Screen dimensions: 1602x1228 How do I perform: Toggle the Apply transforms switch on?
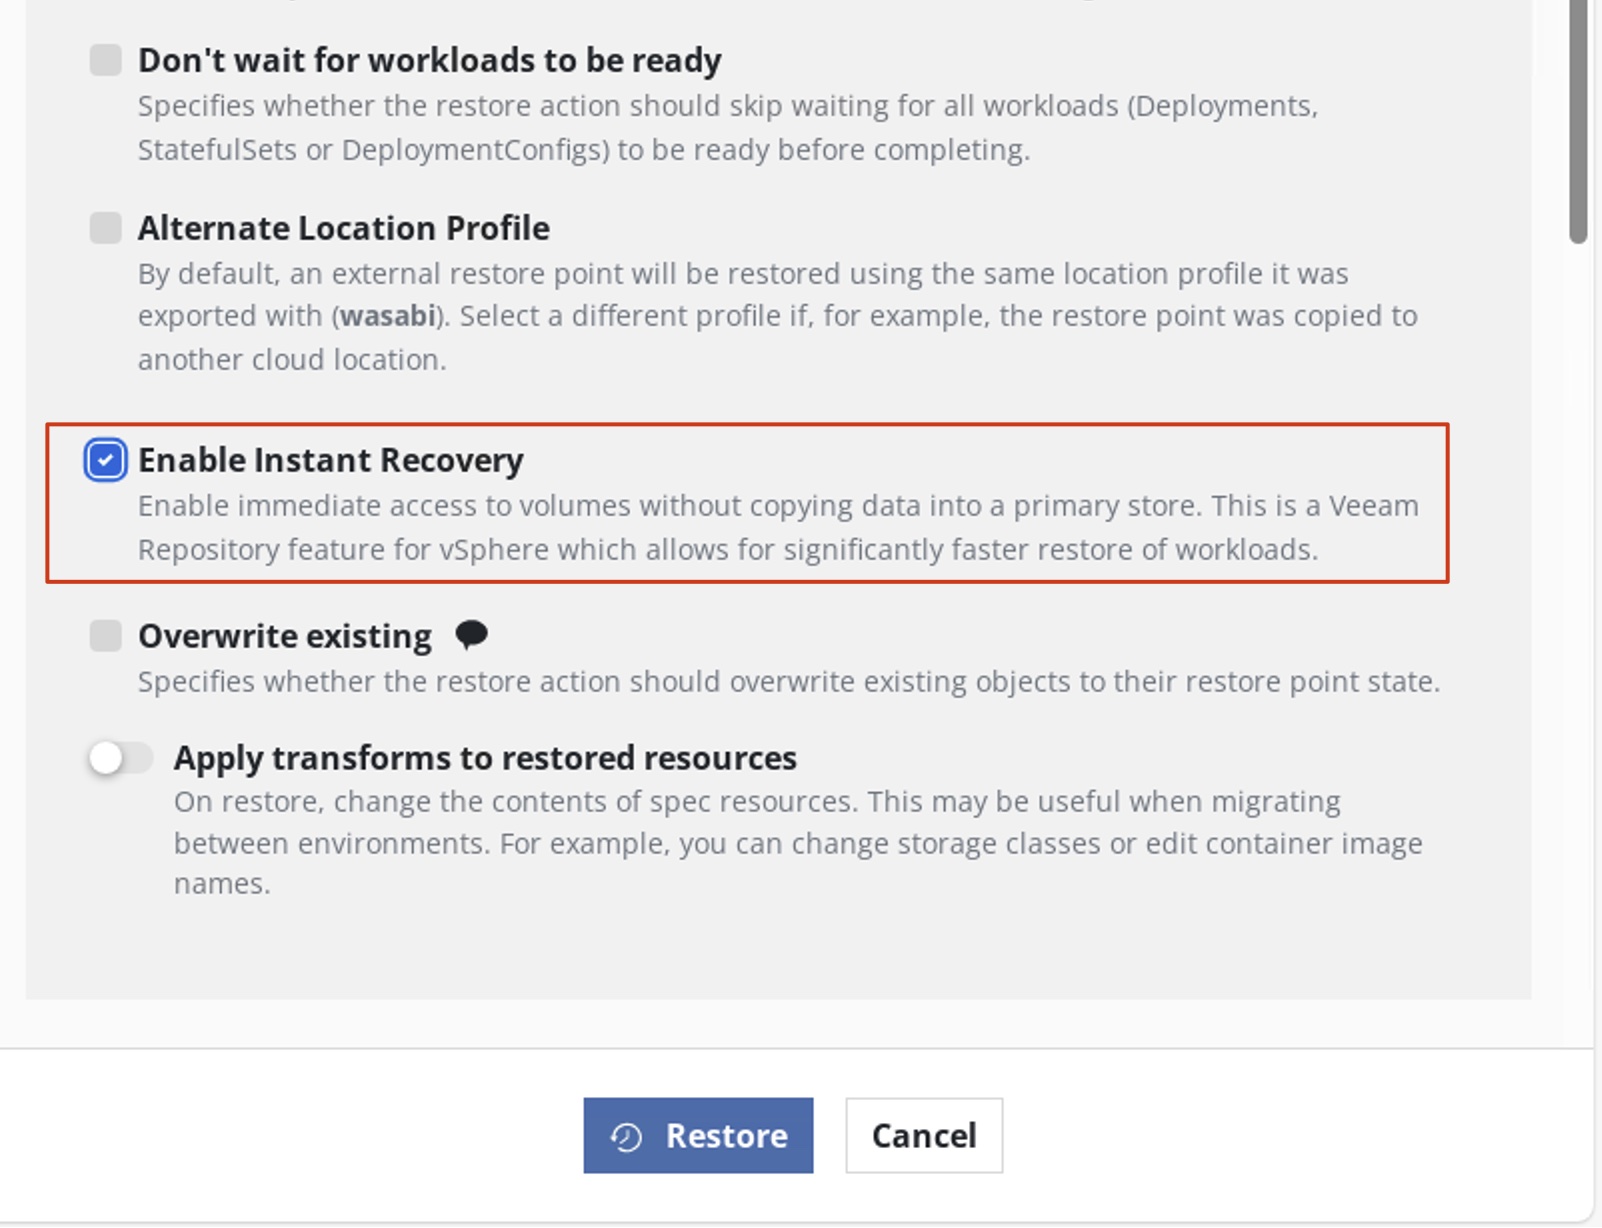(x=120, y=758)
